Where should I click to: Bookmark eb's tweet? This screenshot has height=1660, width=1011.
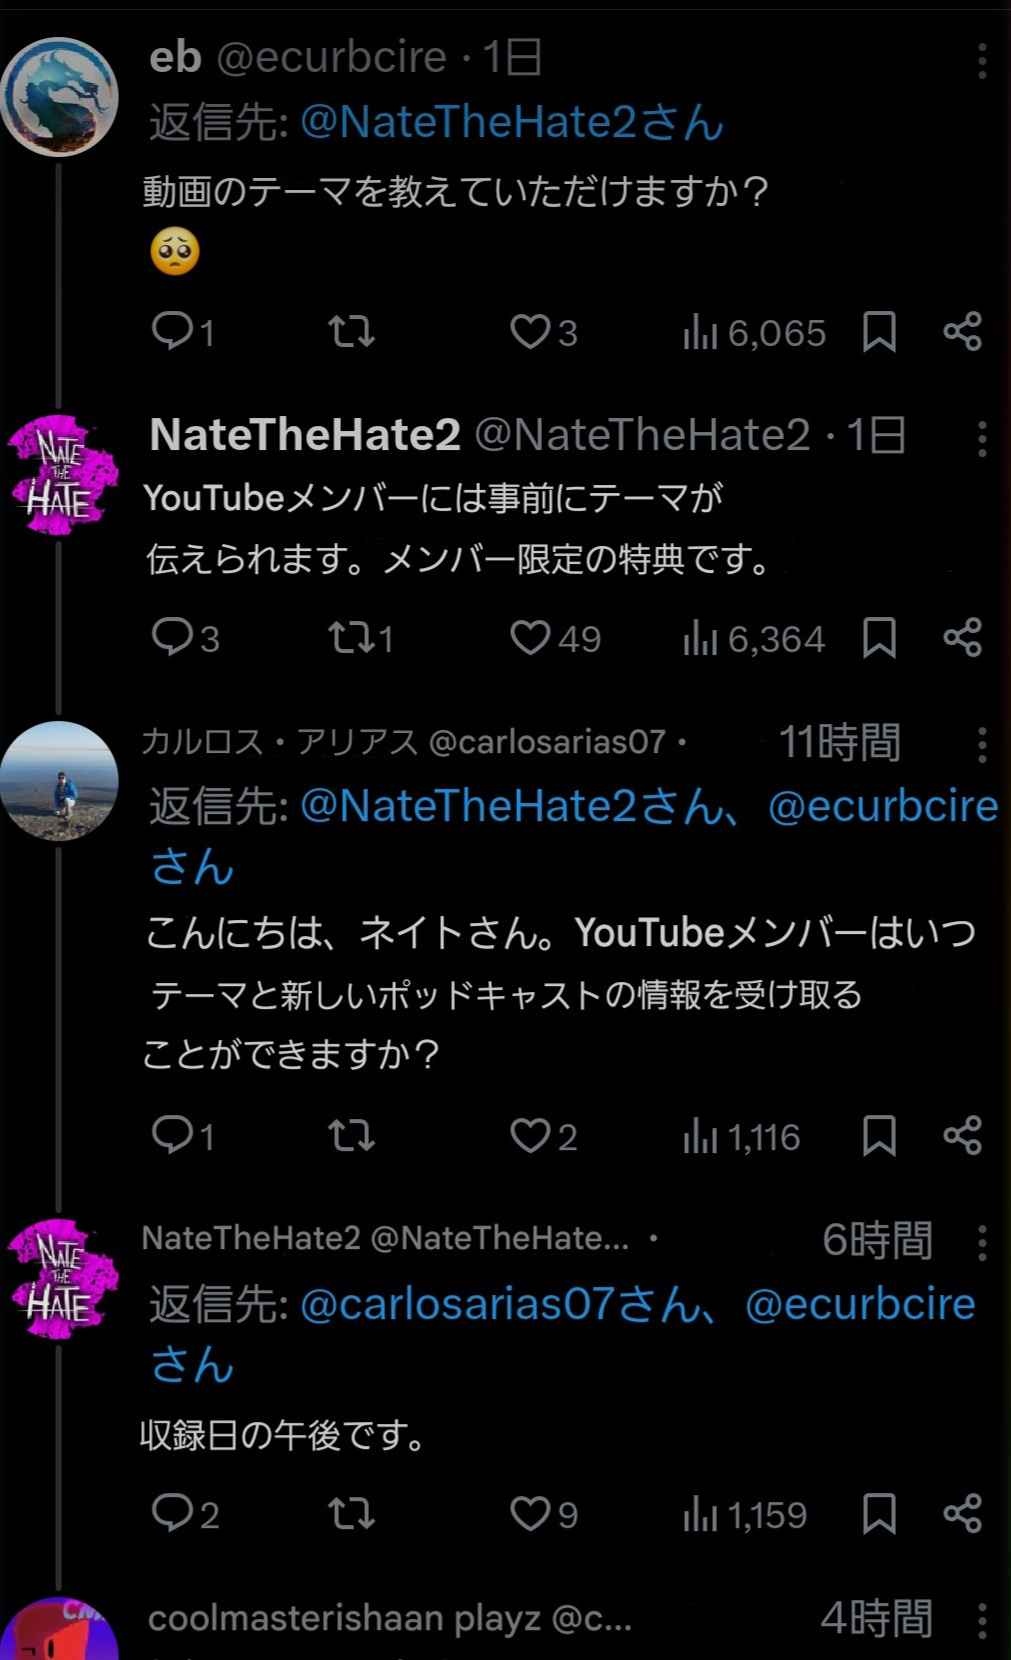tap(879, 332)
